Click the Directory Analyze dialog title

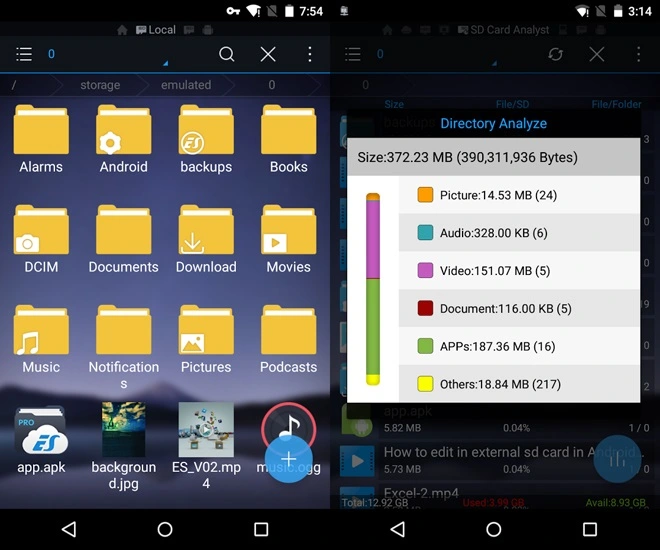point(493,123)
